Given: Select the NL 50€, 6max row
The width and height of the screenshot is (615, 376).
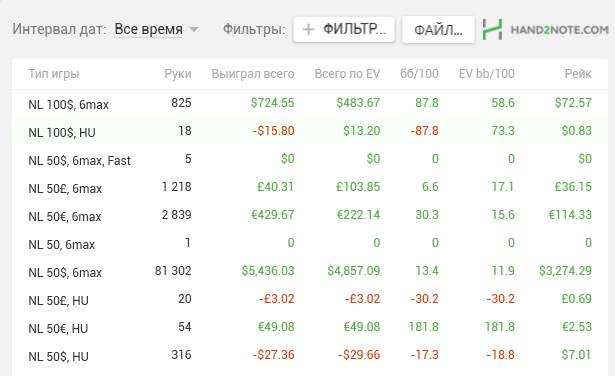Looking at the screenshot, I should 310,215.
